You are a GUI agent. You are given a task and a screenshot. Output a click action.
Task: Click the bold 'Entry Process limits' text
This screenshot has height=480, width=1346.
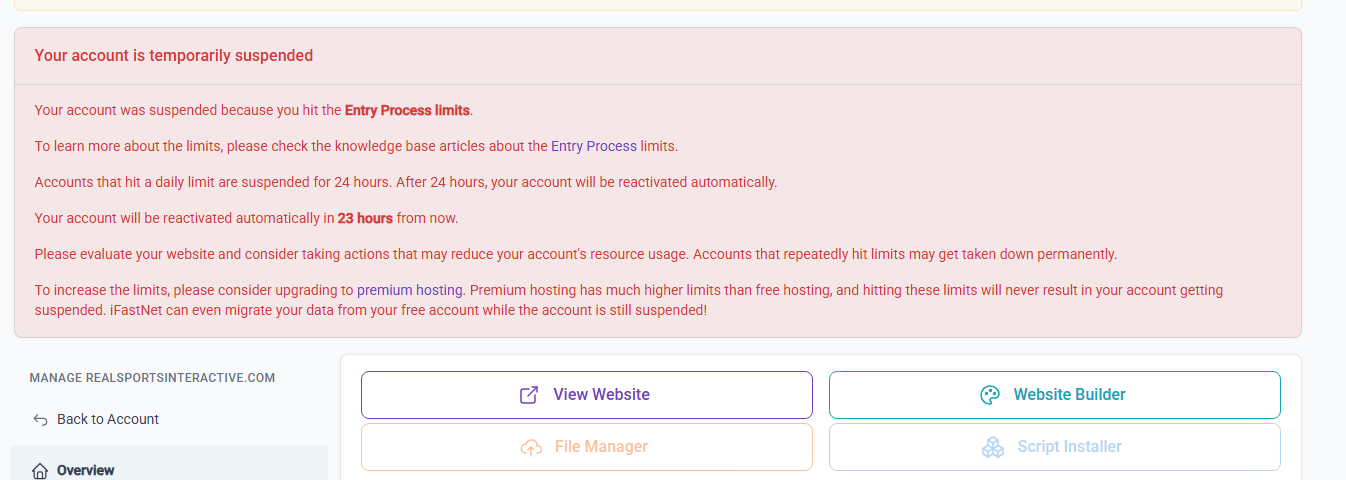point(407,110)
